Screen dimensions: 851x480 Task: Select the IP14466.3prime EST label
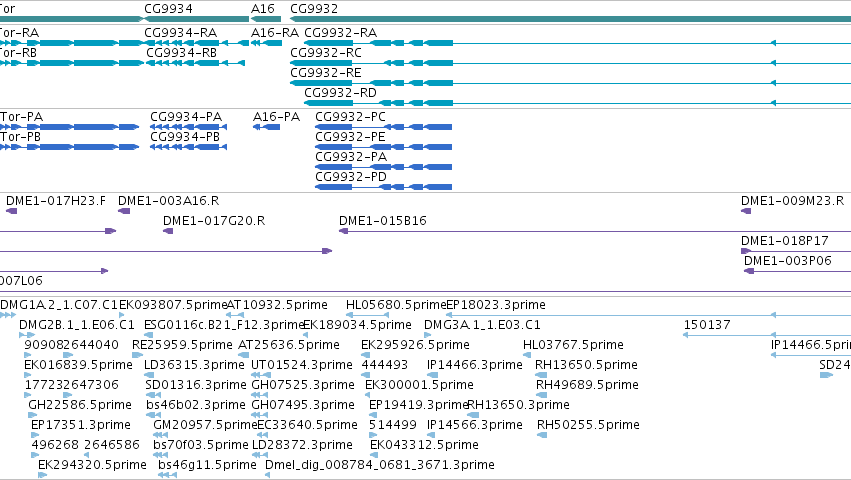pyautogui.click(x=475, y=365)
